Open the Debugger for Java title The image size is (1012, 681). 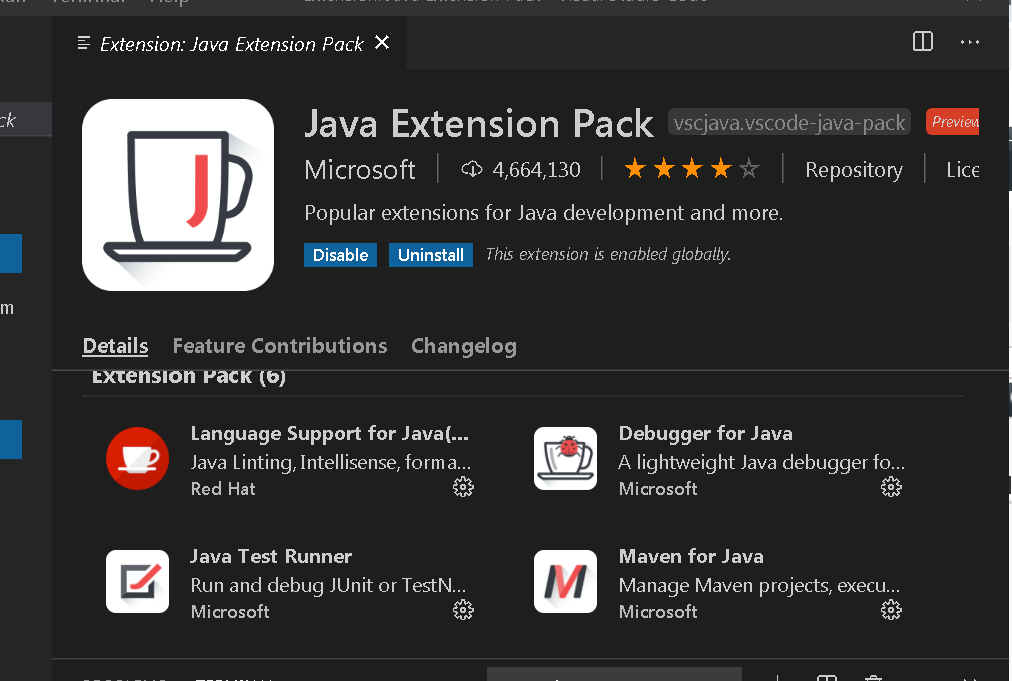pos(705,433)
